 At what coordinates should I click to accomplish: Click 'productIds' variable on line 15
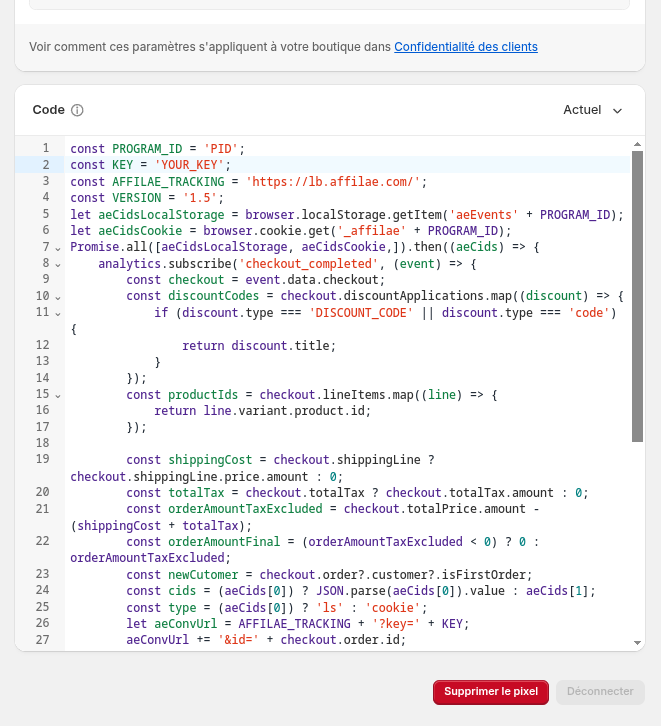(203, 394)
